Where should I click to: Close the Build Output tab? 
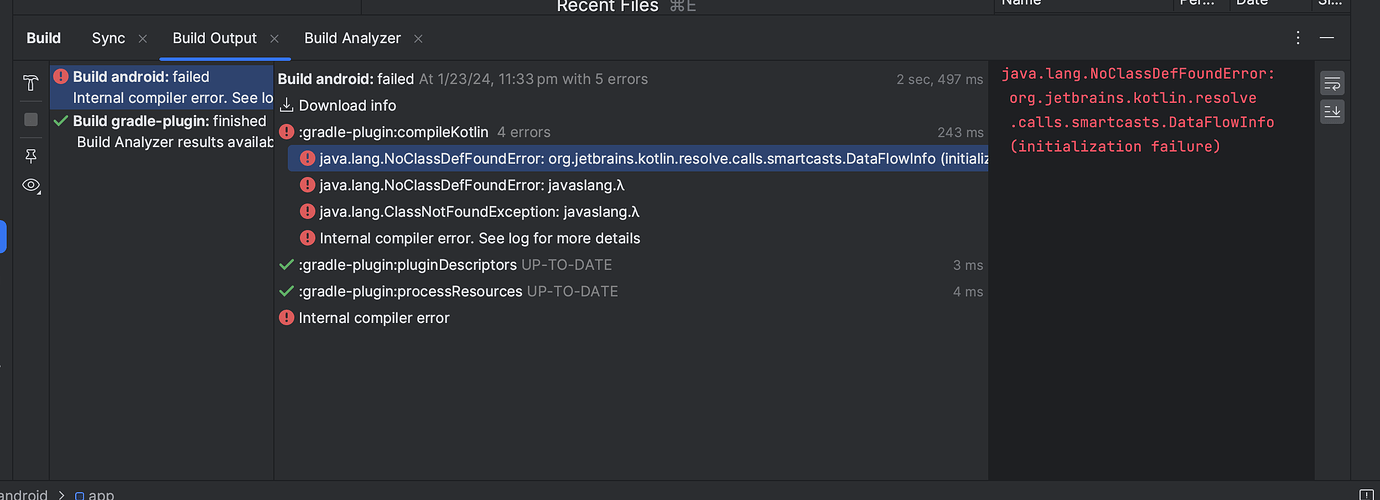click(274, 39)
